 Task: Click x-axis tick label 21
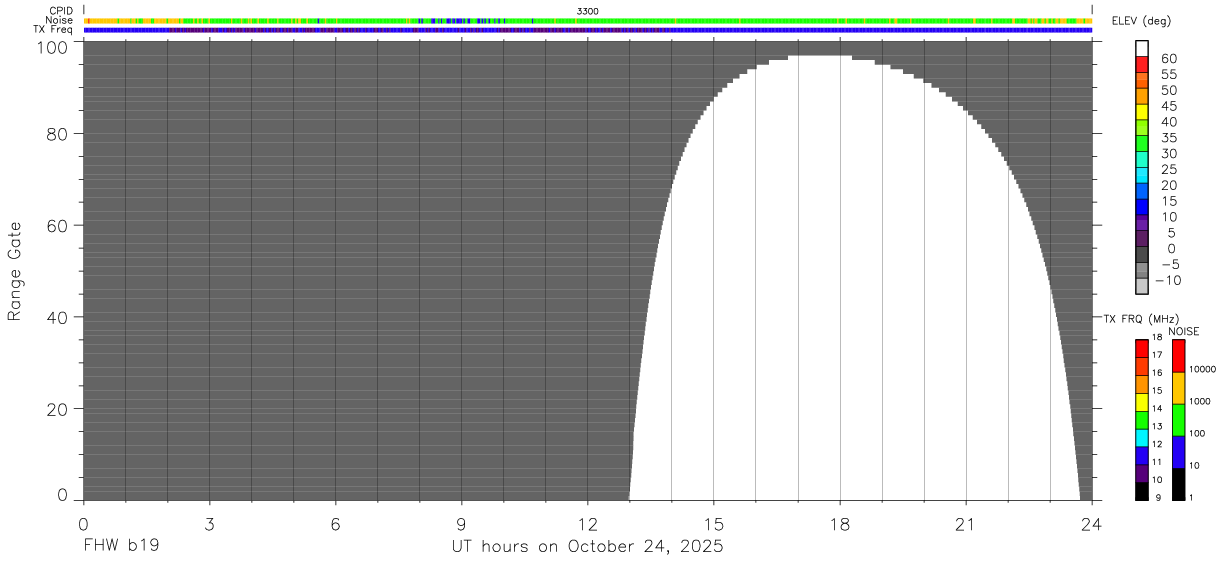[x=965, y=524]
